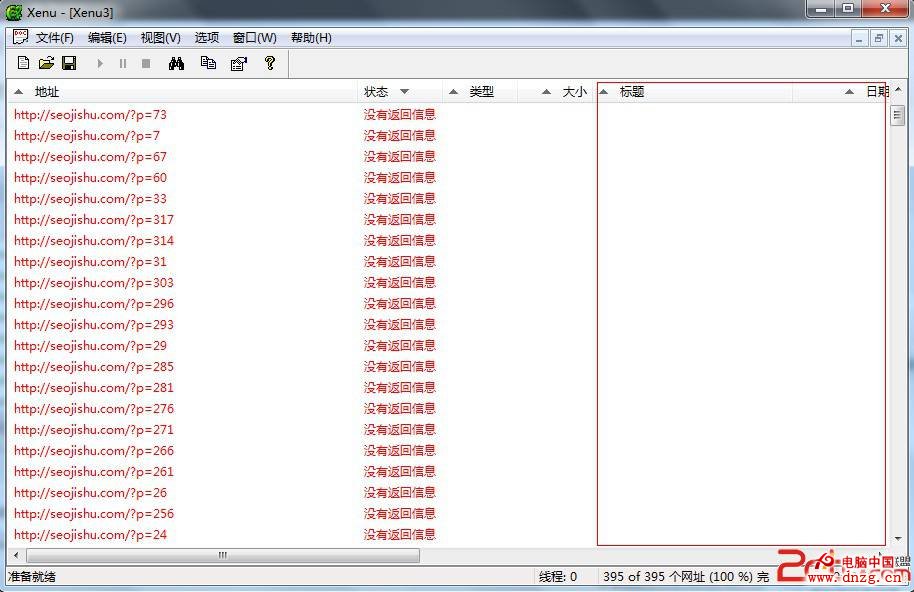Open the 文件(F) menu

point(54,38)
